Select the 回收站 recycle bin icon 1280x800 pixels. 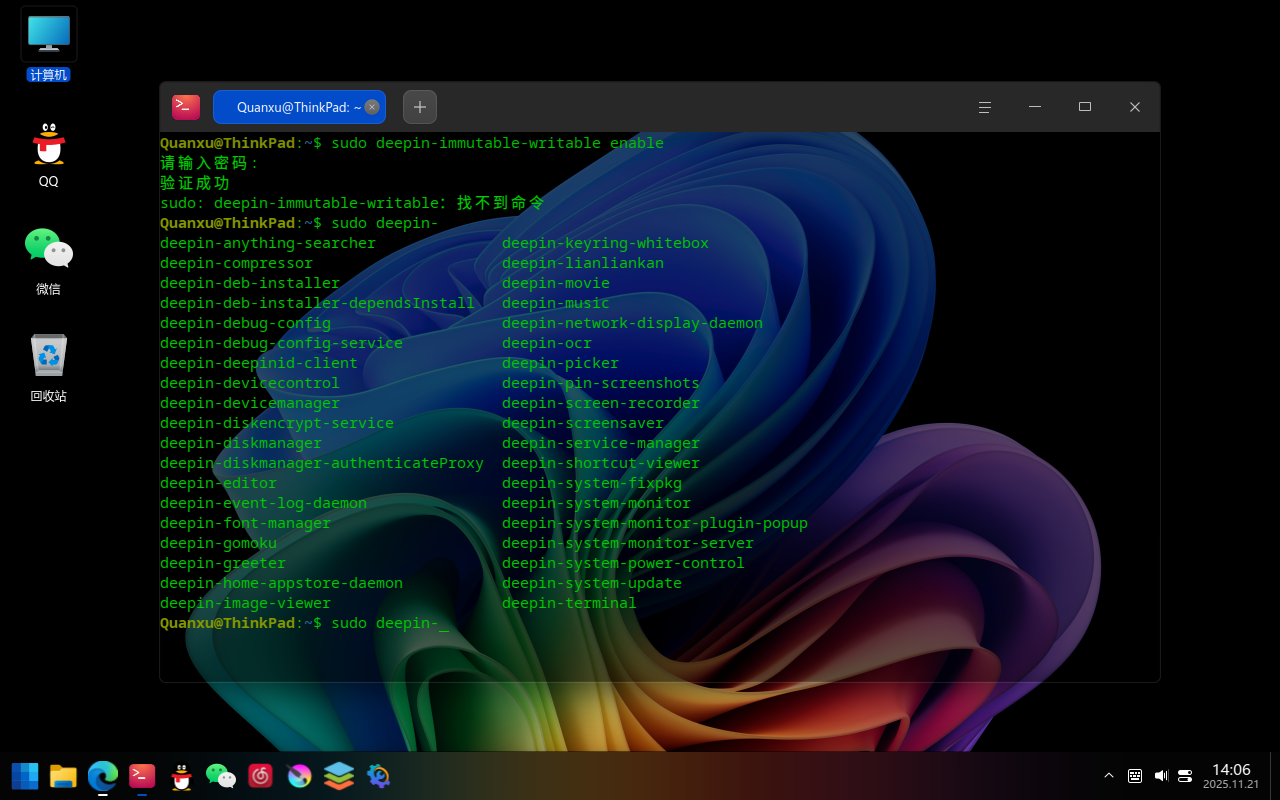[49, 368]
